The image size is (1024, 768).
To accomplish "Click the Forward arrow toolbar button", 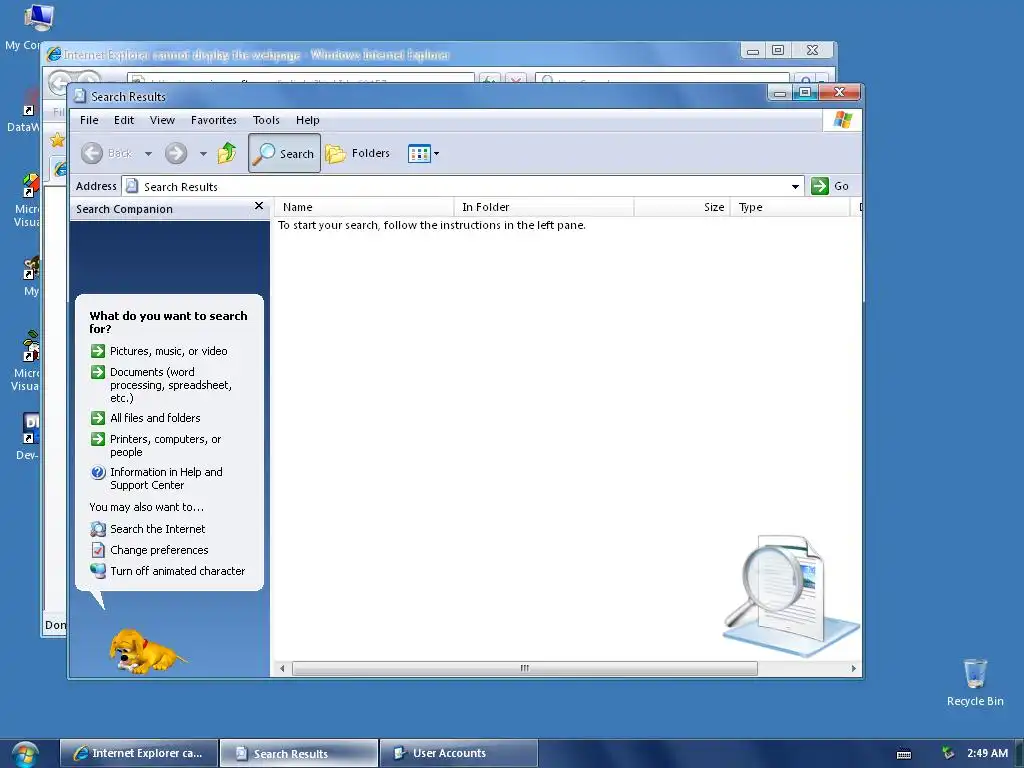I will [176, 153].
